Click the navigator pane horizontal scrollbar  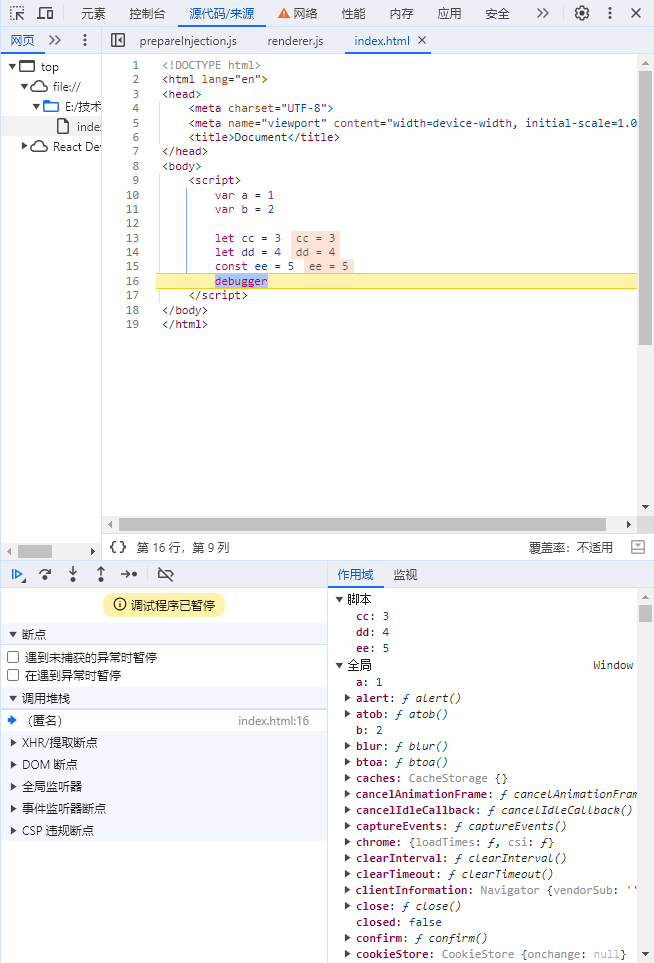(34, 552)
